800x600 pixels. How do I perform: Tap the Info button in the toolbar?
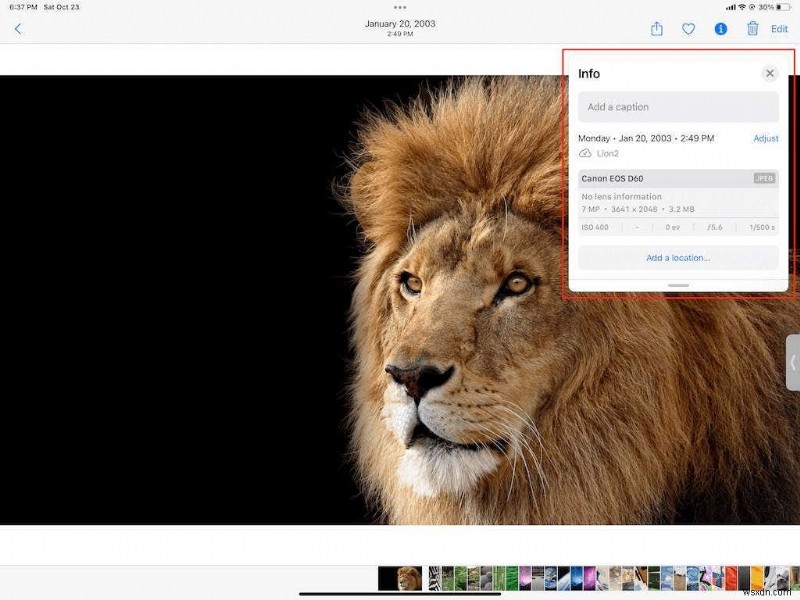722,29
